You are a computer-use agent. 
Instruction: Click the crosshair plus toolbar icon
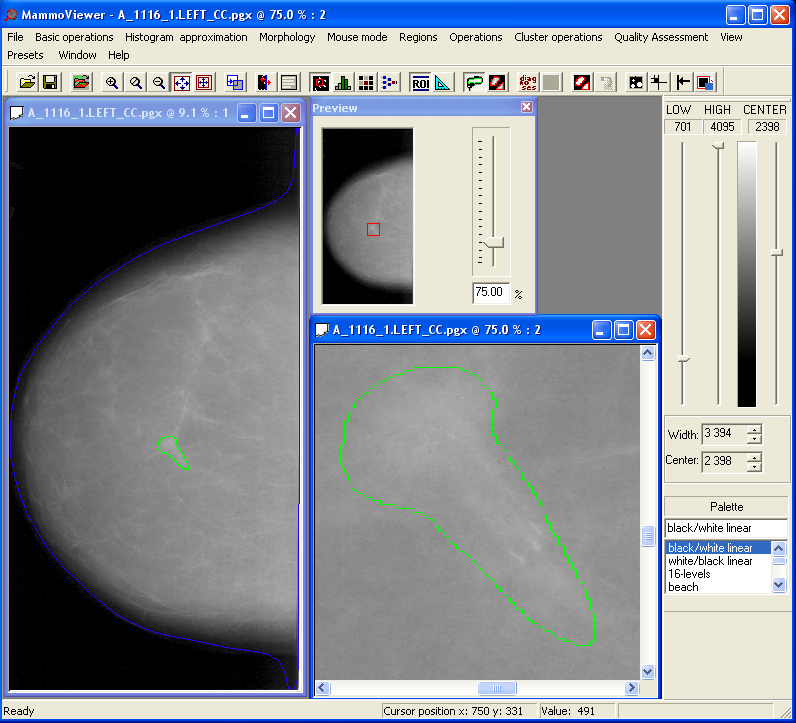(x=659, y=82)
